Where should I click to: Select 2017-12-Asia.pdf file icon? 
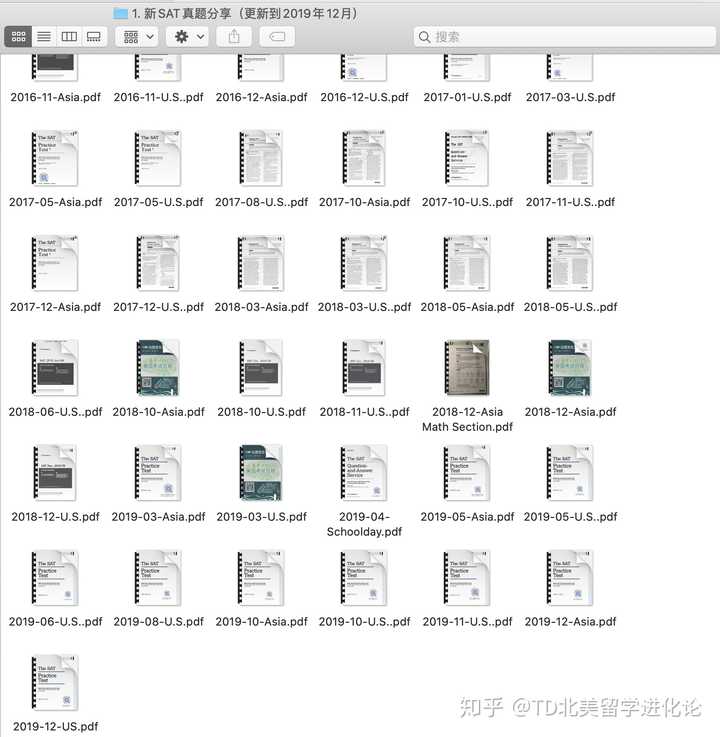coord(55,263)
